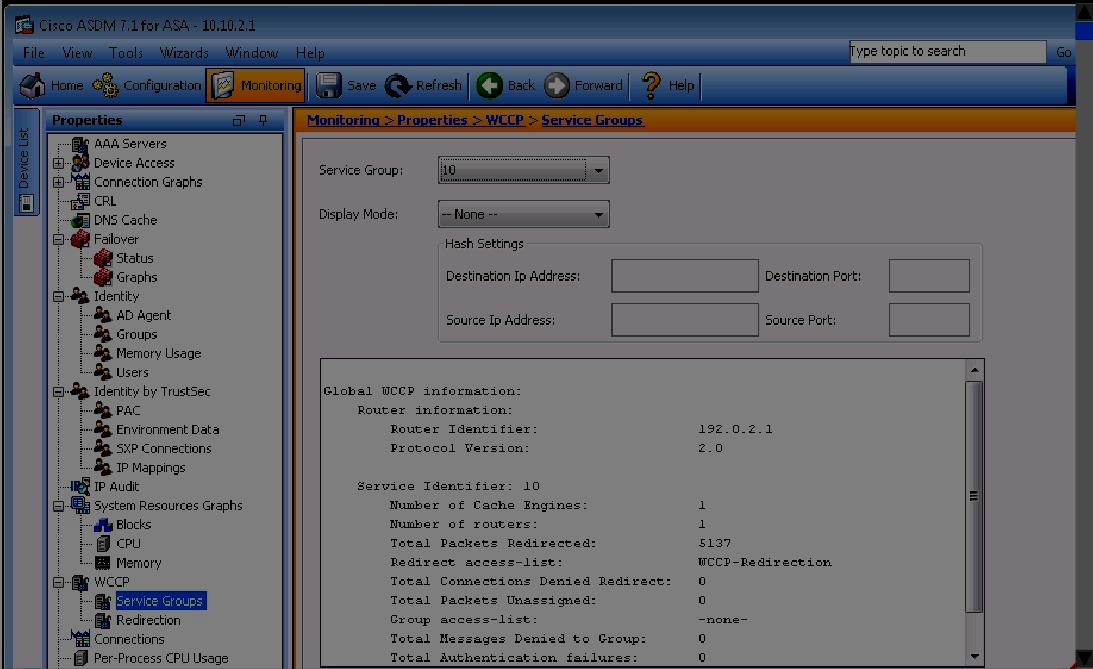
Task: Click the Device Access icon
Action: click(81, 162)
